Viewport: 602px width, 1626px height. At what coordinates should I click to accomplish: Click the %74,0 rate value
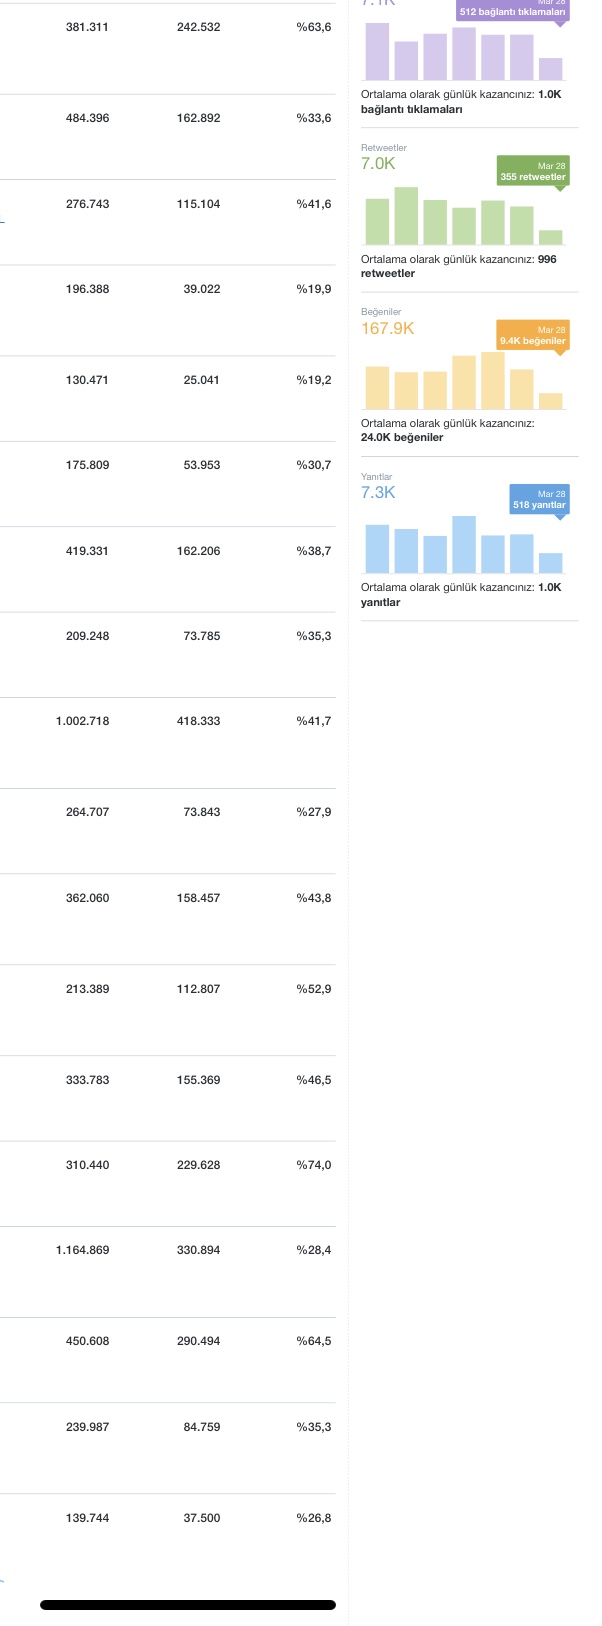click(x=314, y=1165)
